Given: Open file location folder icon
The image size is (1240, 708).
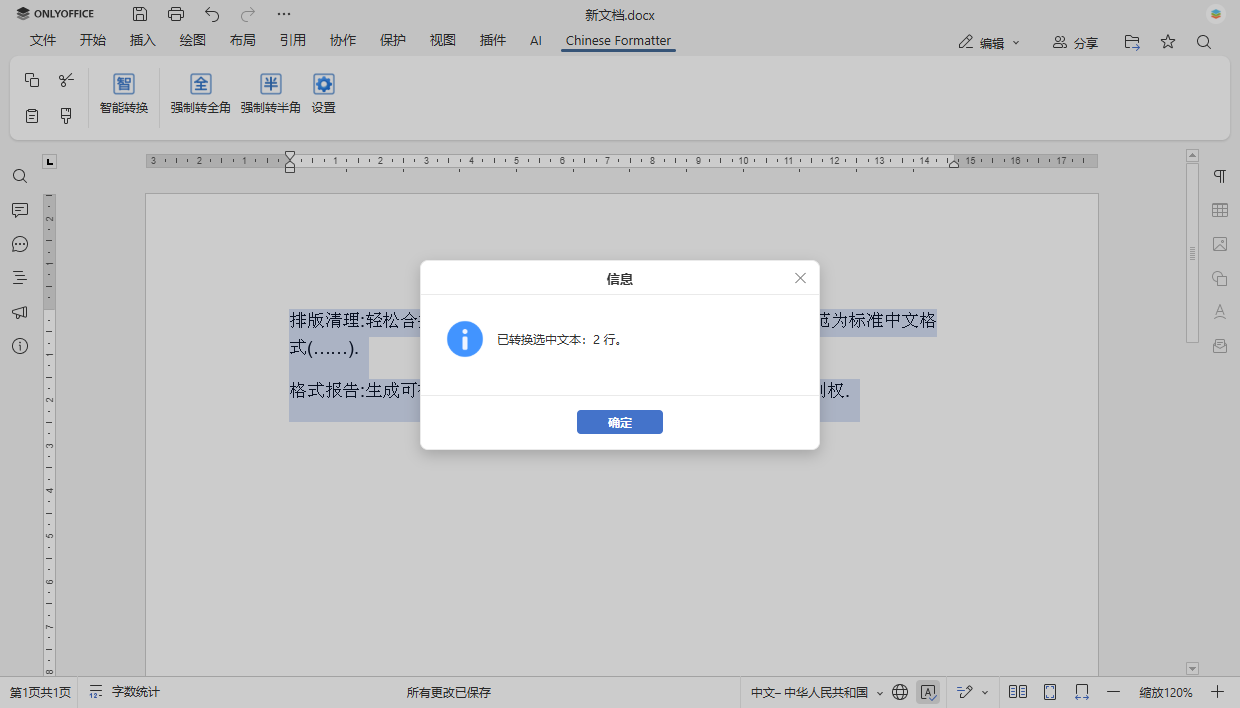Looking at the screenshot, I should (x=1132, y=42).
